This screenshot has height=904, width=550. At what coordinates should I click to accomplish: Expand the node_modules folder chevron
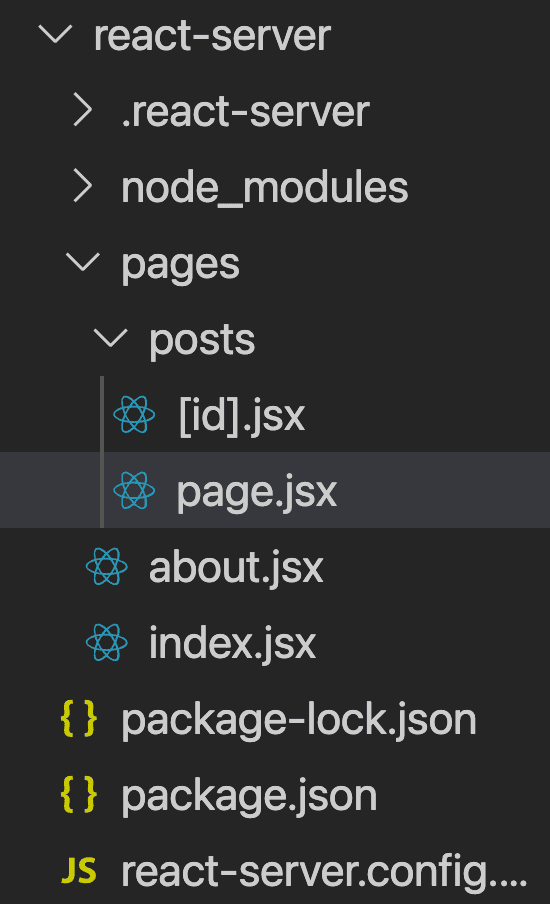tap(82, 187)
